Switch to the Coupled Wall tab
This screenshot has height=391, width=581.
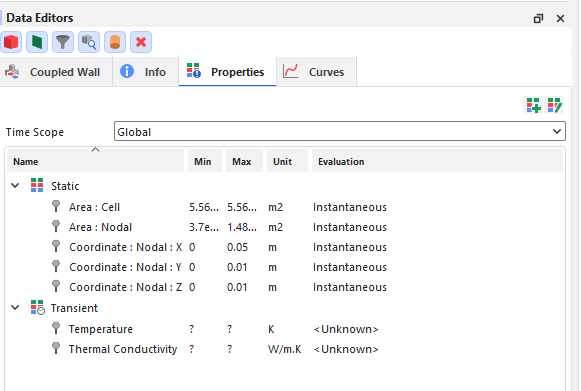pyautogui.click(x=56, y=72)
